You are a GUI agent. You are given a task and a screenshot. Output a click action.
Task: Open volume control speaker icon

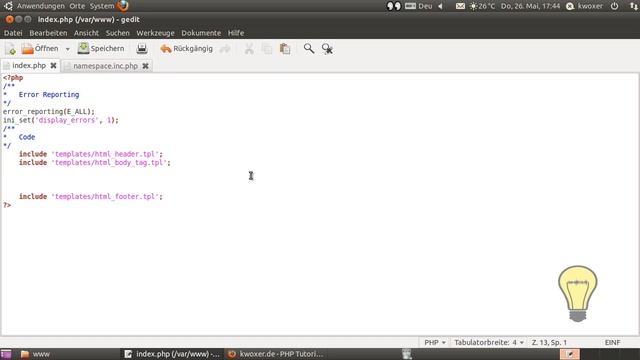441,6
